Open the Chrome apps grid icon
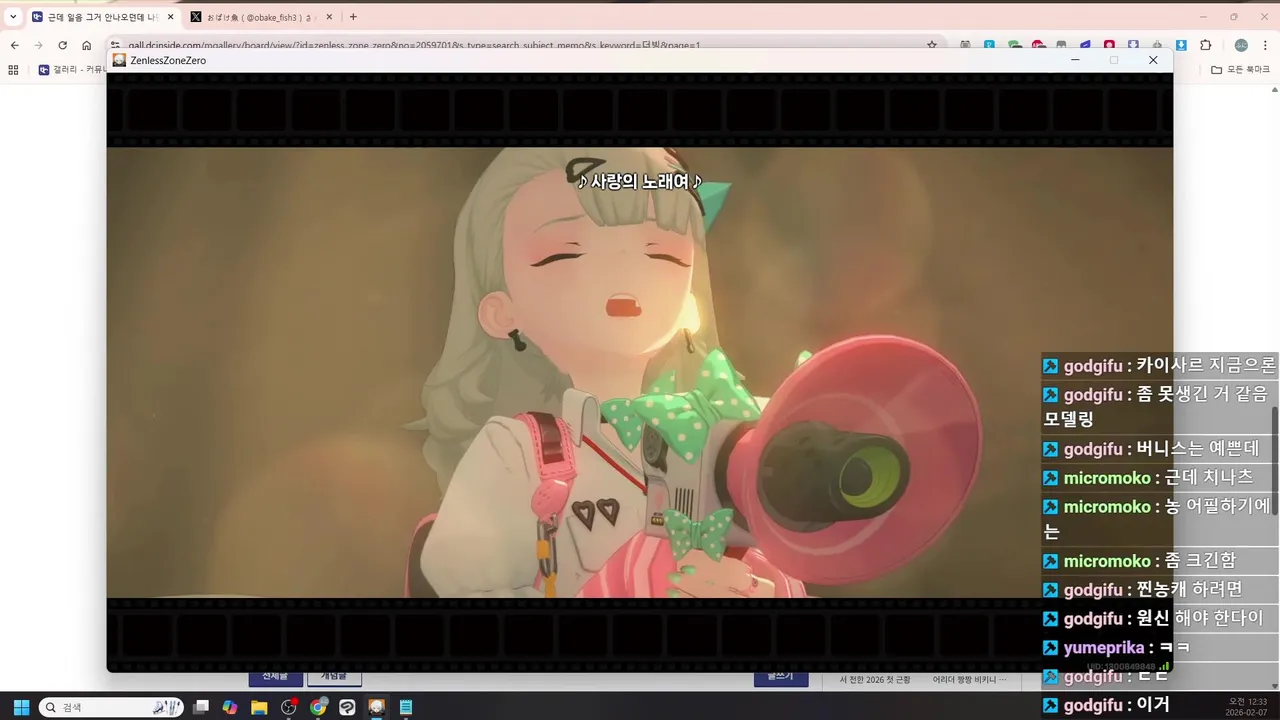This screenshot has height=720, width=1280. 13,70
